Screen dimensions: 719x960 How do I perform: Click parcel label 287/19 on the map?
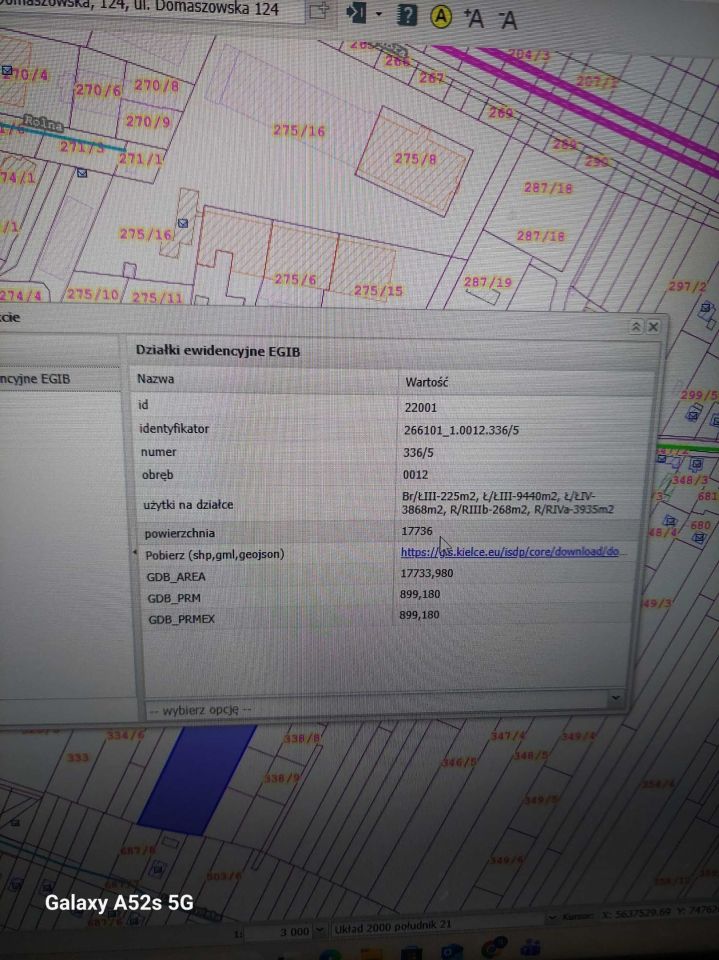(x=487, y=282)
